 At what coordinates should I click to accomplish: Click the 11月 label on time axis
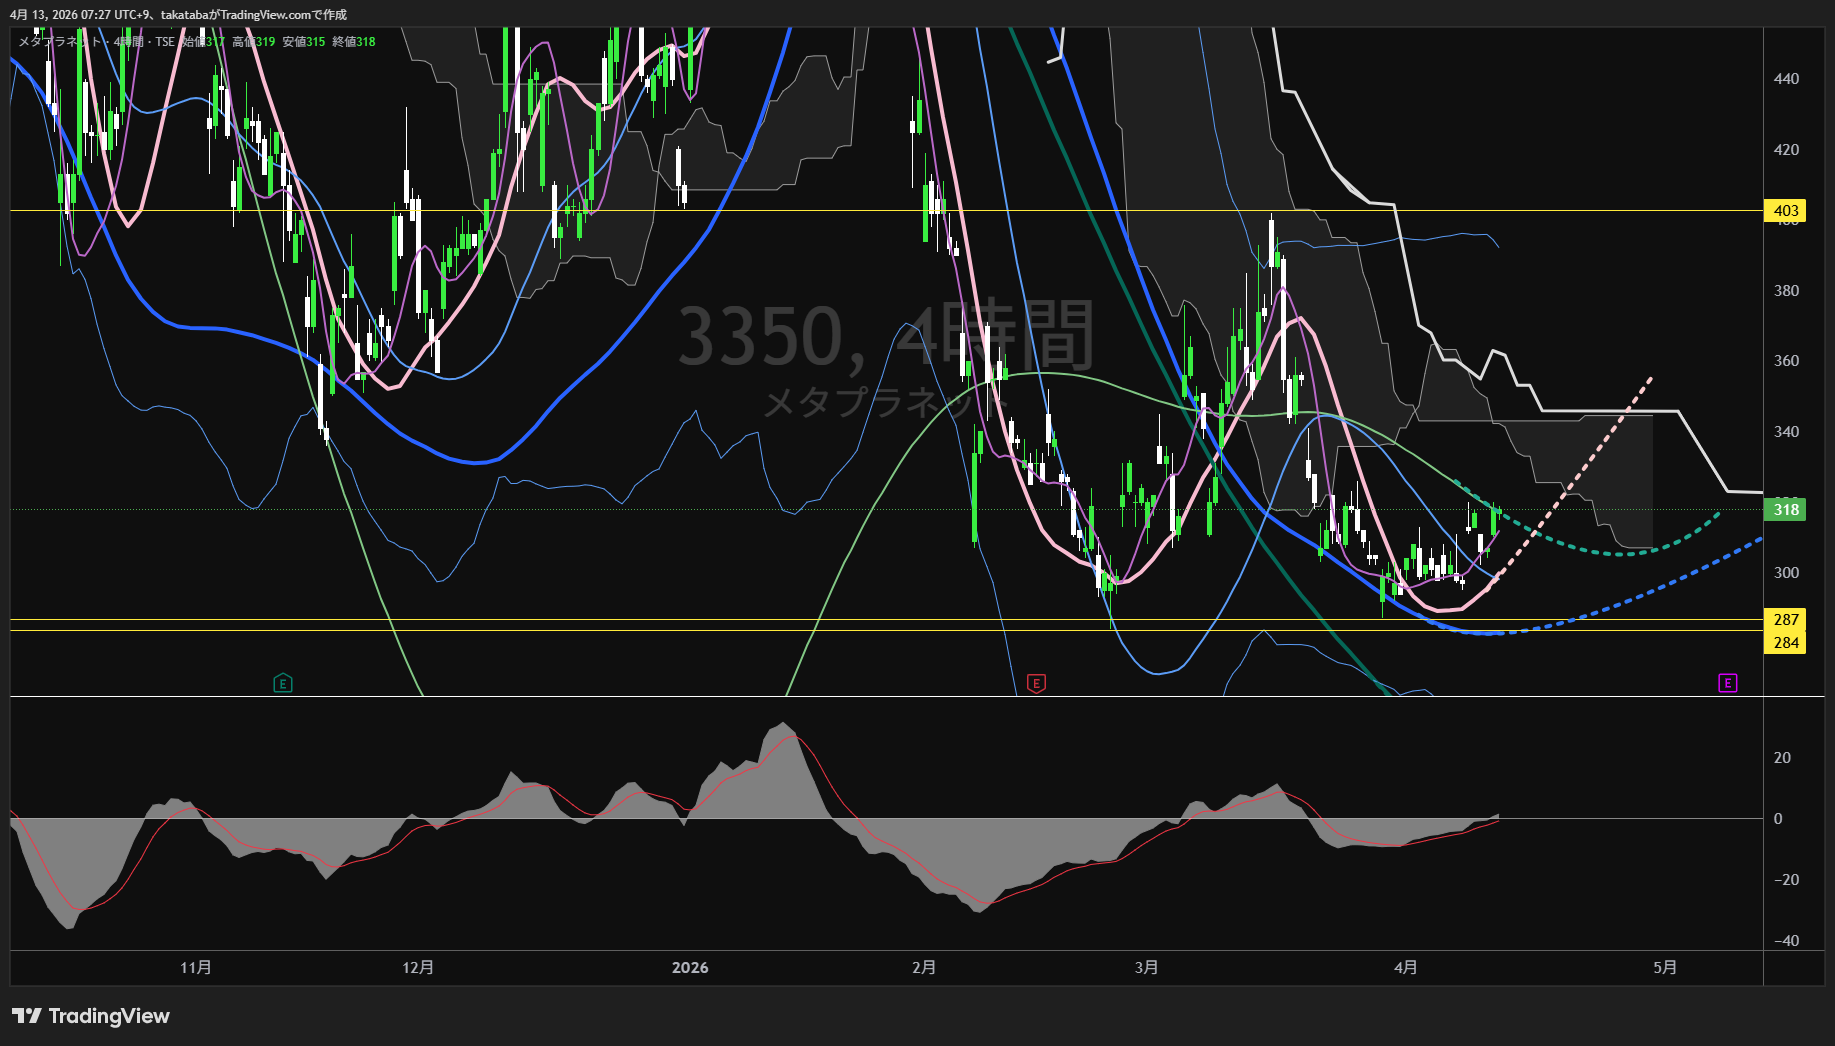coord(196,968)
